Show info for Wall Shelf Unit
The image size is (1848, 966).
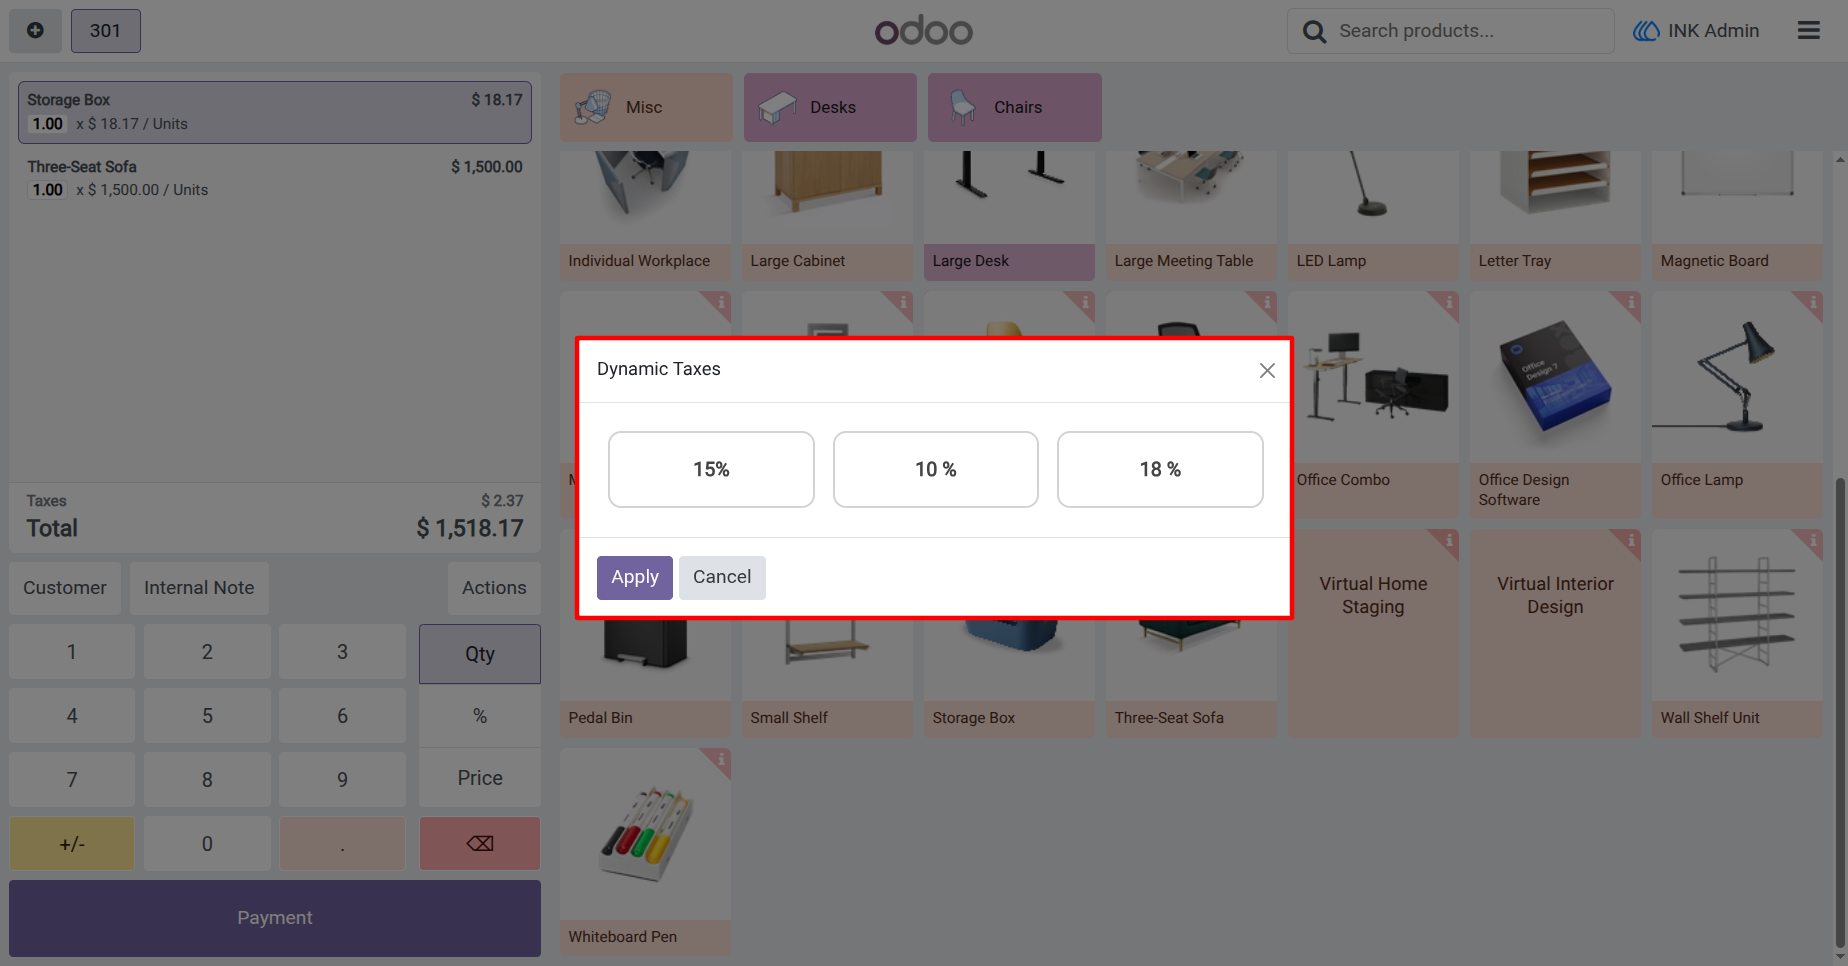[1812, 541]
